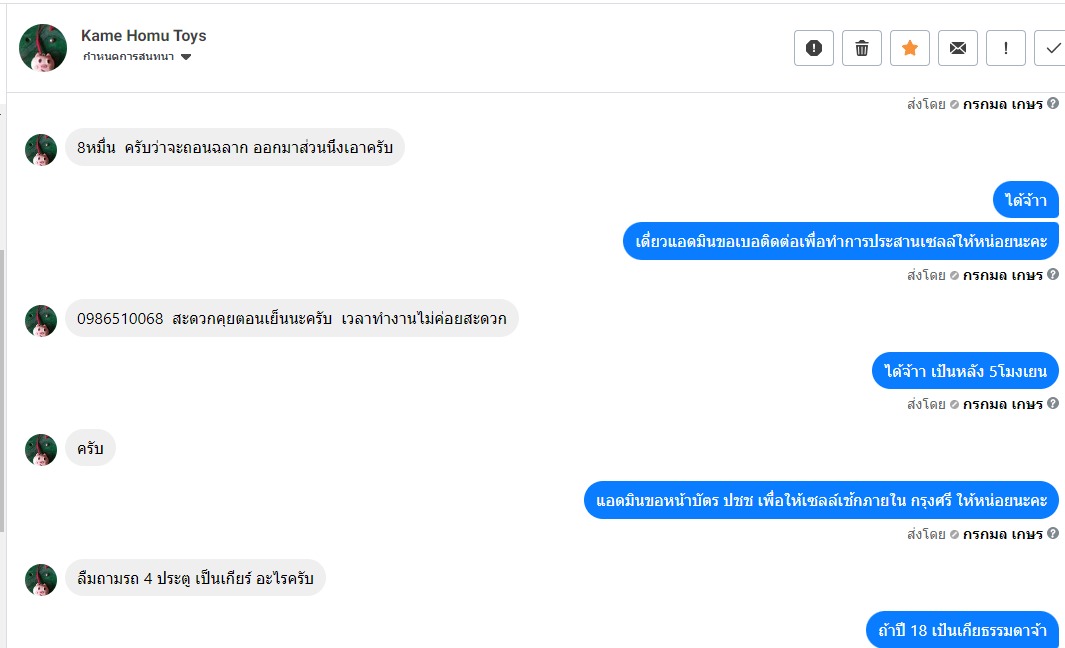Click help icon under the 5โมงเย็น message
Image resolution: width=1065 pixels, height=648 pixels.
tap(1052, 404)
